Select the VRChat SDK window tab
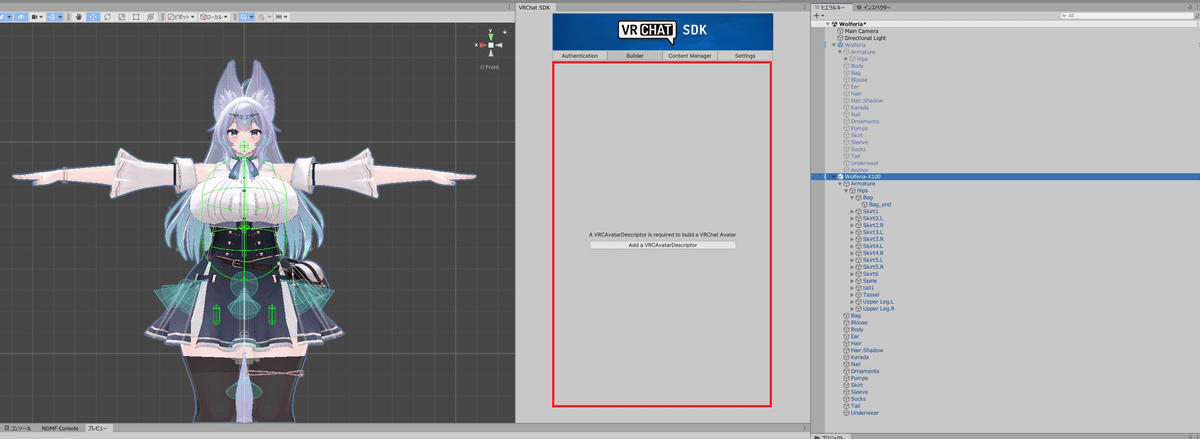The height and width of the screenshot is (439, 1200). pos(533,7)
